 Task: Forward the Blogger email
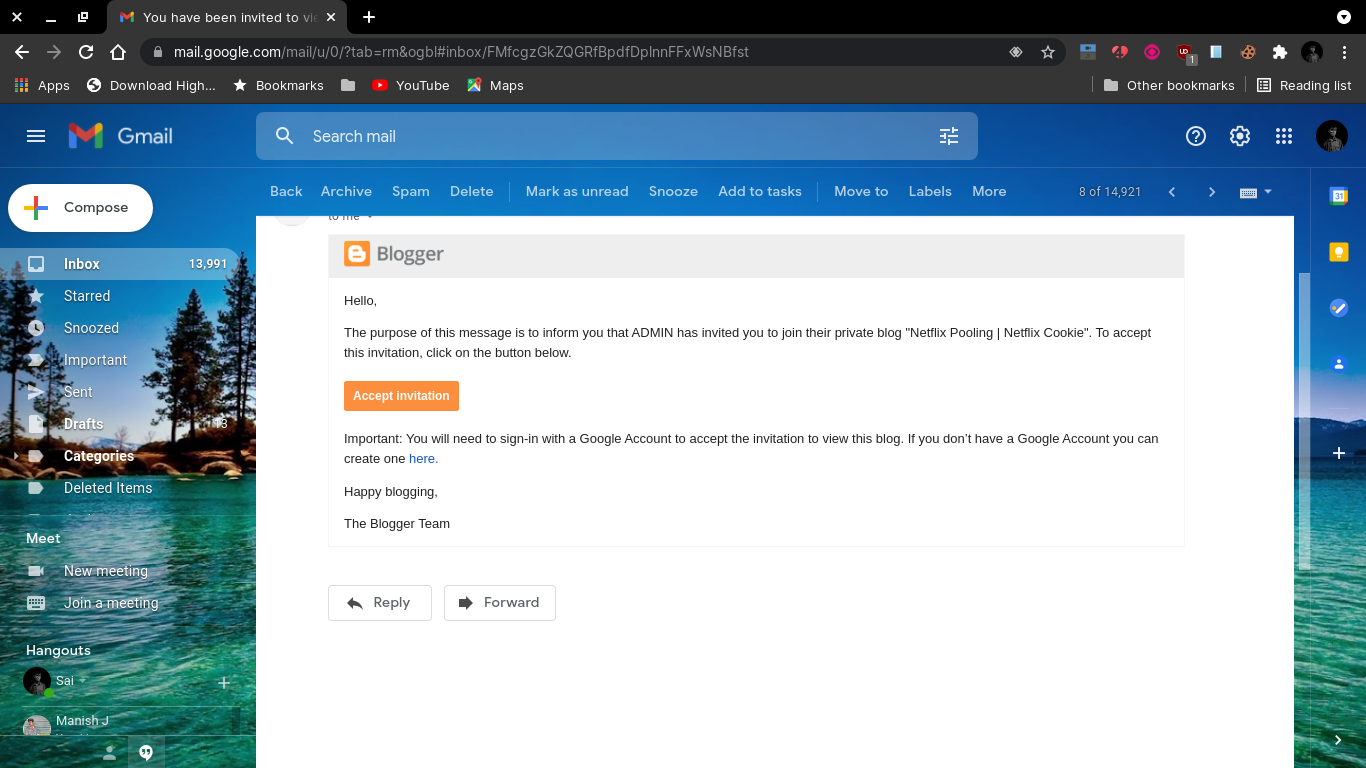click(500, 603)
